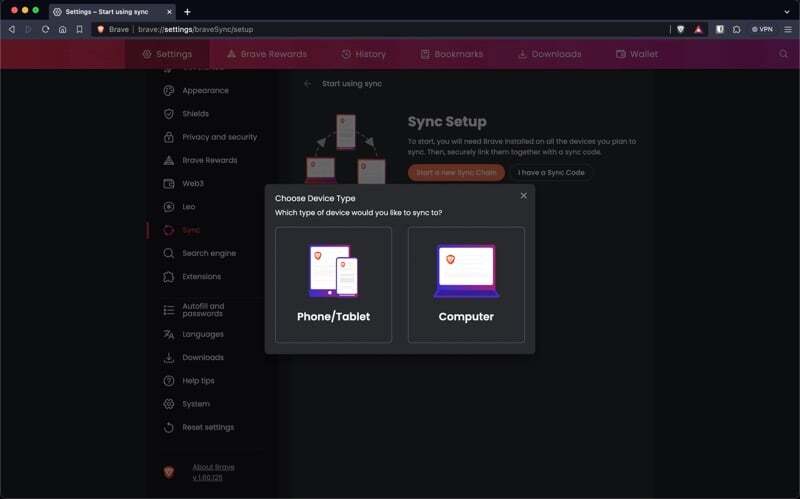Close the Choose Device Type dialog
The width and height of the screenshot is (800, 499).
(x=523, y=196)
